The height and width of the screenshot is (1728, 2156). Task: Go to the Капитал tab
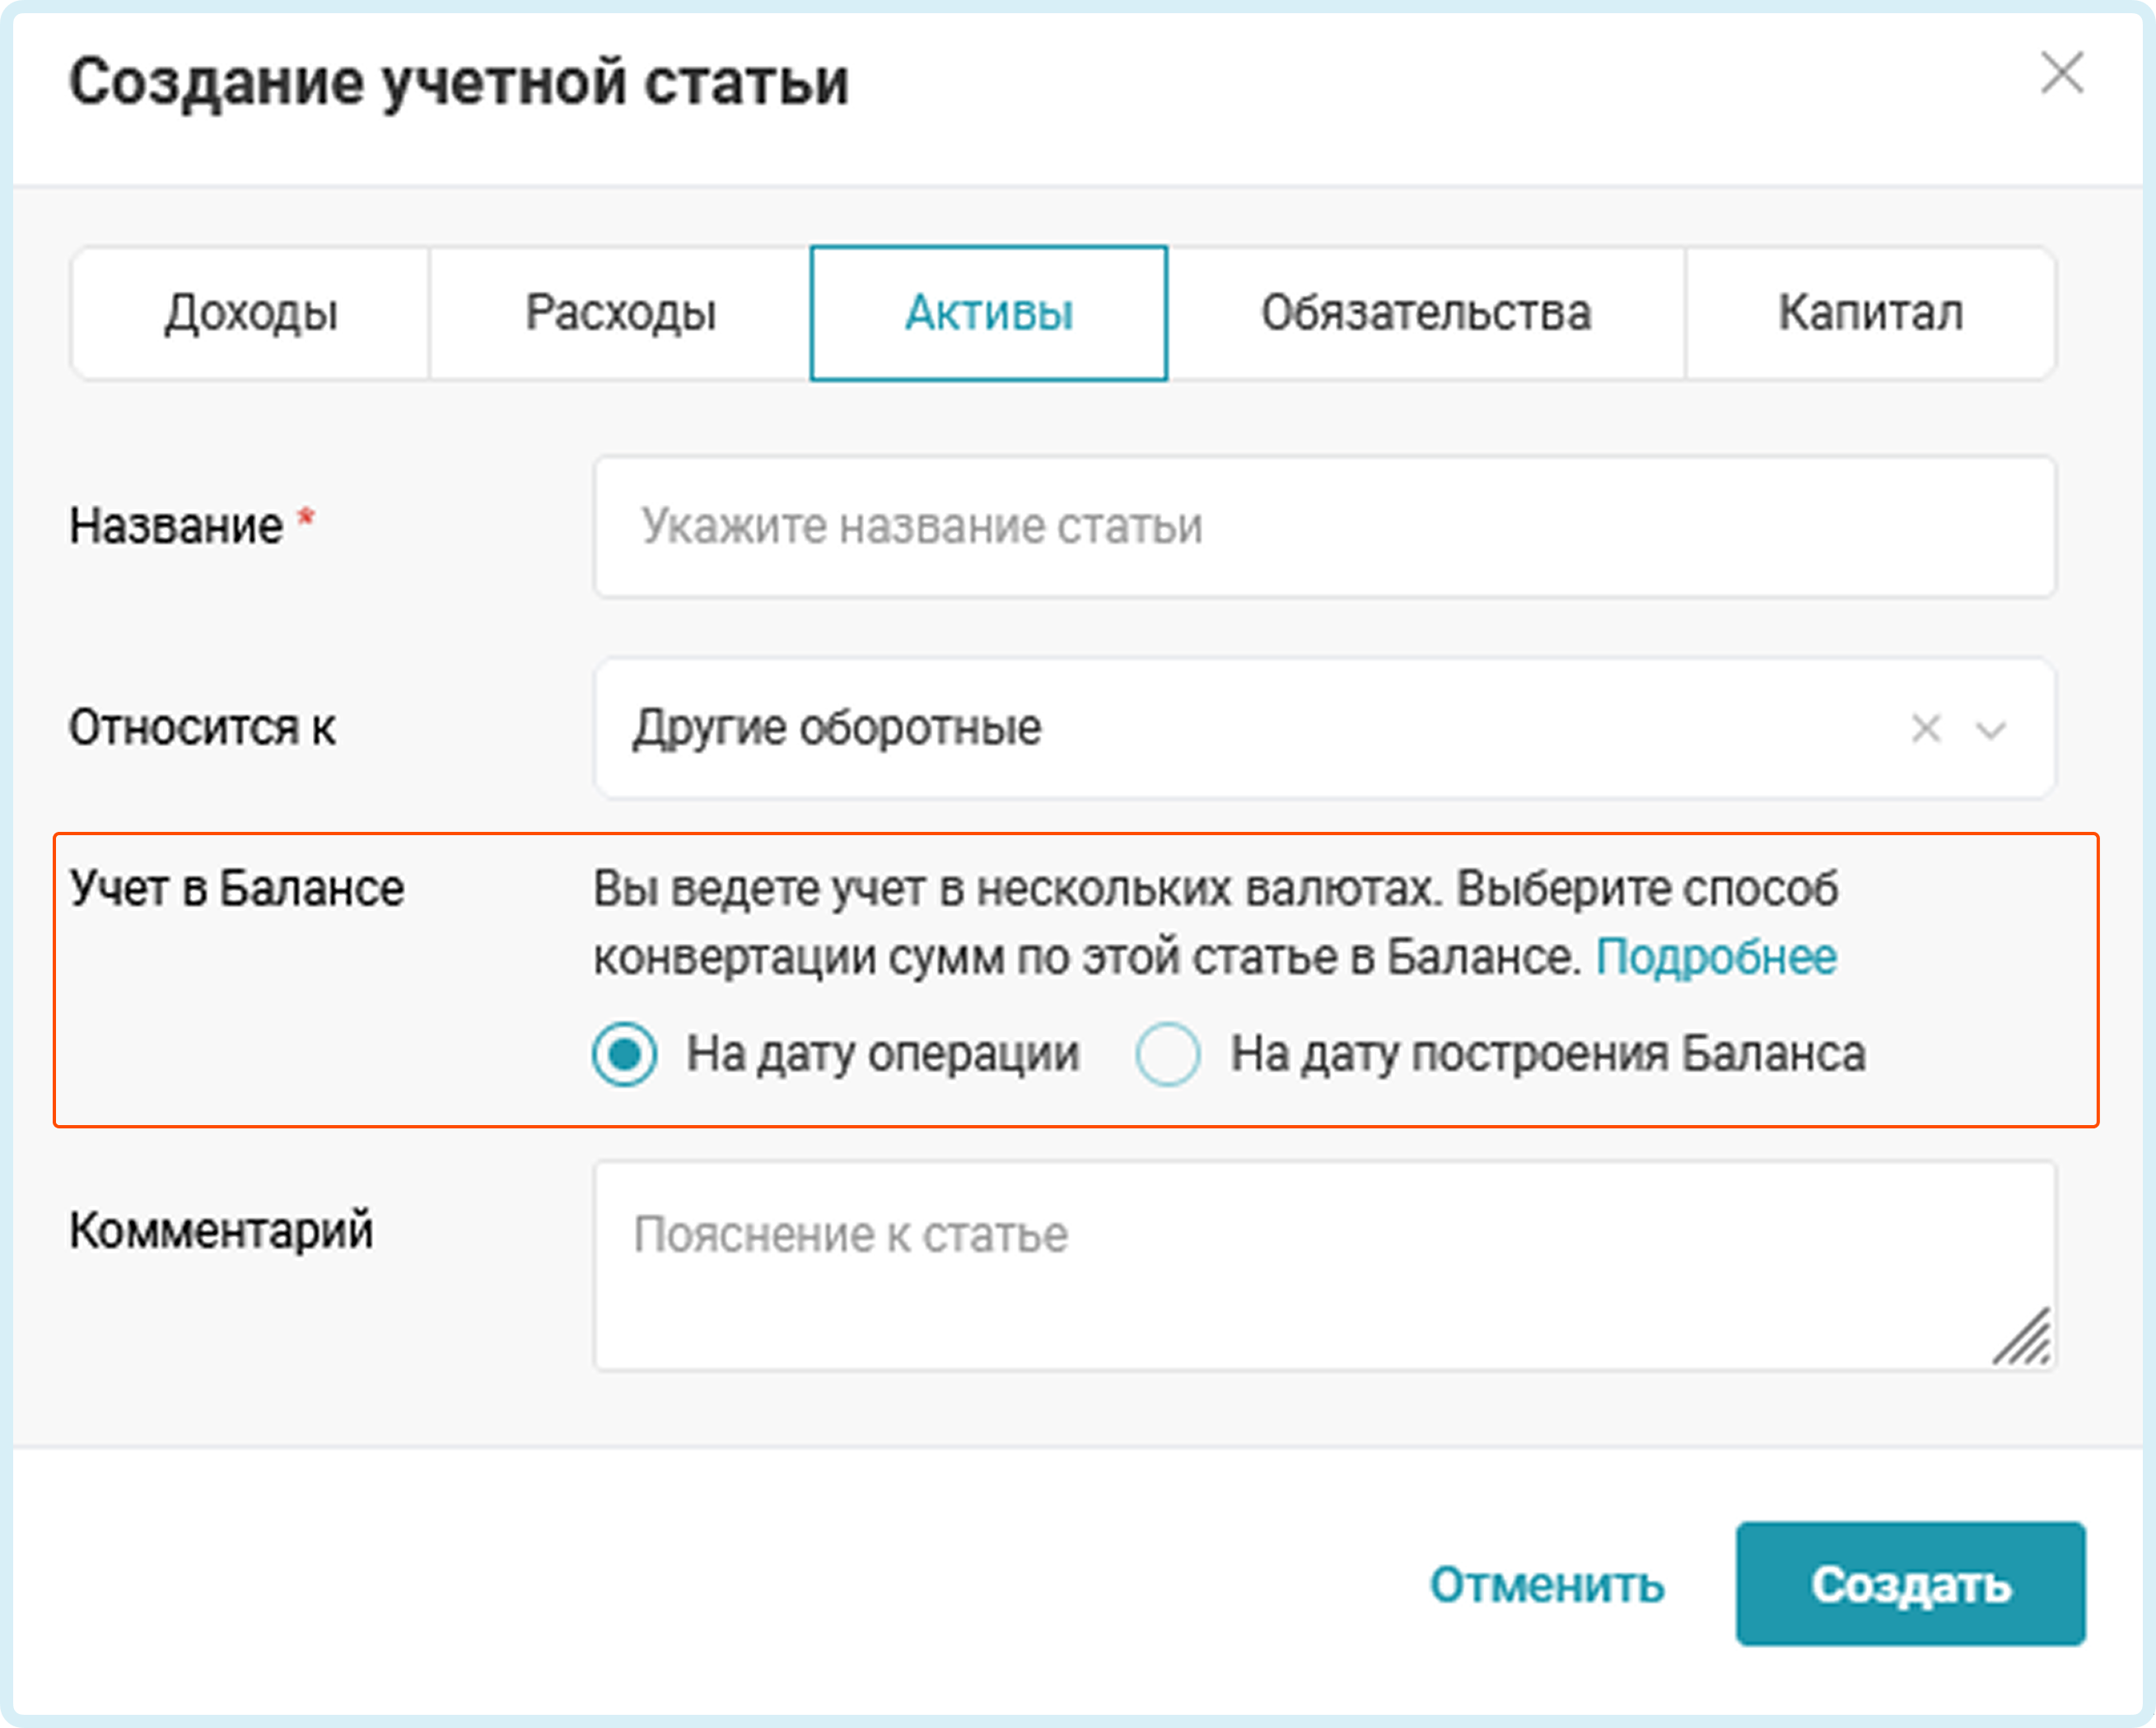tap(1870, 313)
